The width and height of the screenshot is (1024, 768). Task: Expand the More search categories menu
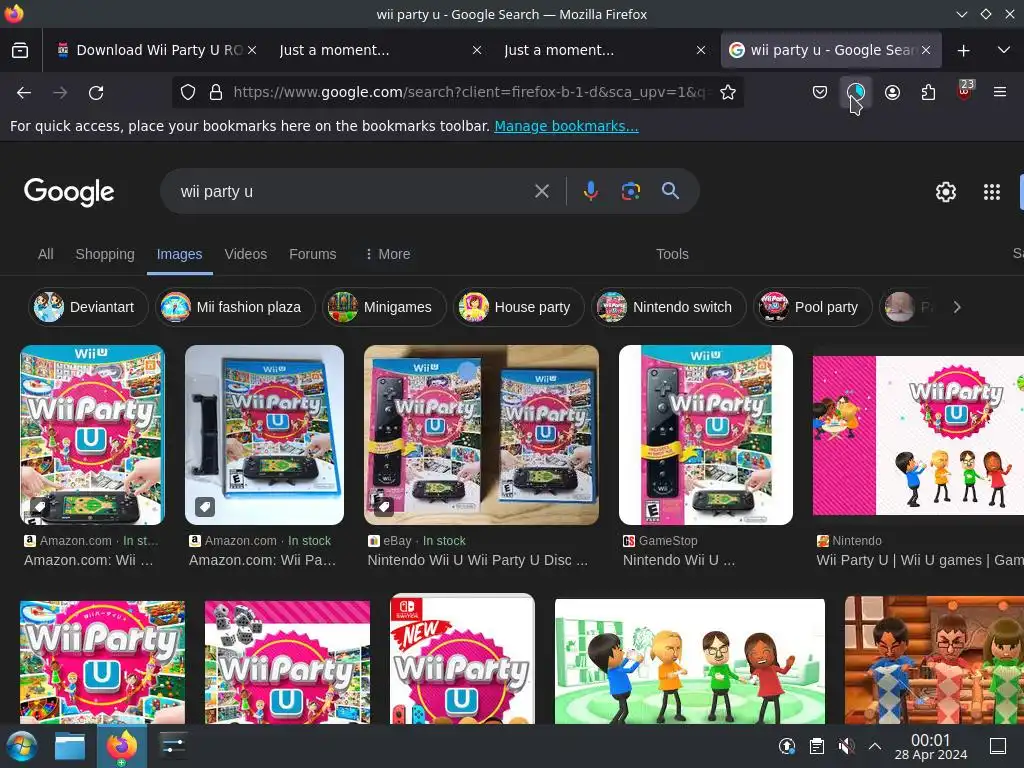[x=388, y=254]
